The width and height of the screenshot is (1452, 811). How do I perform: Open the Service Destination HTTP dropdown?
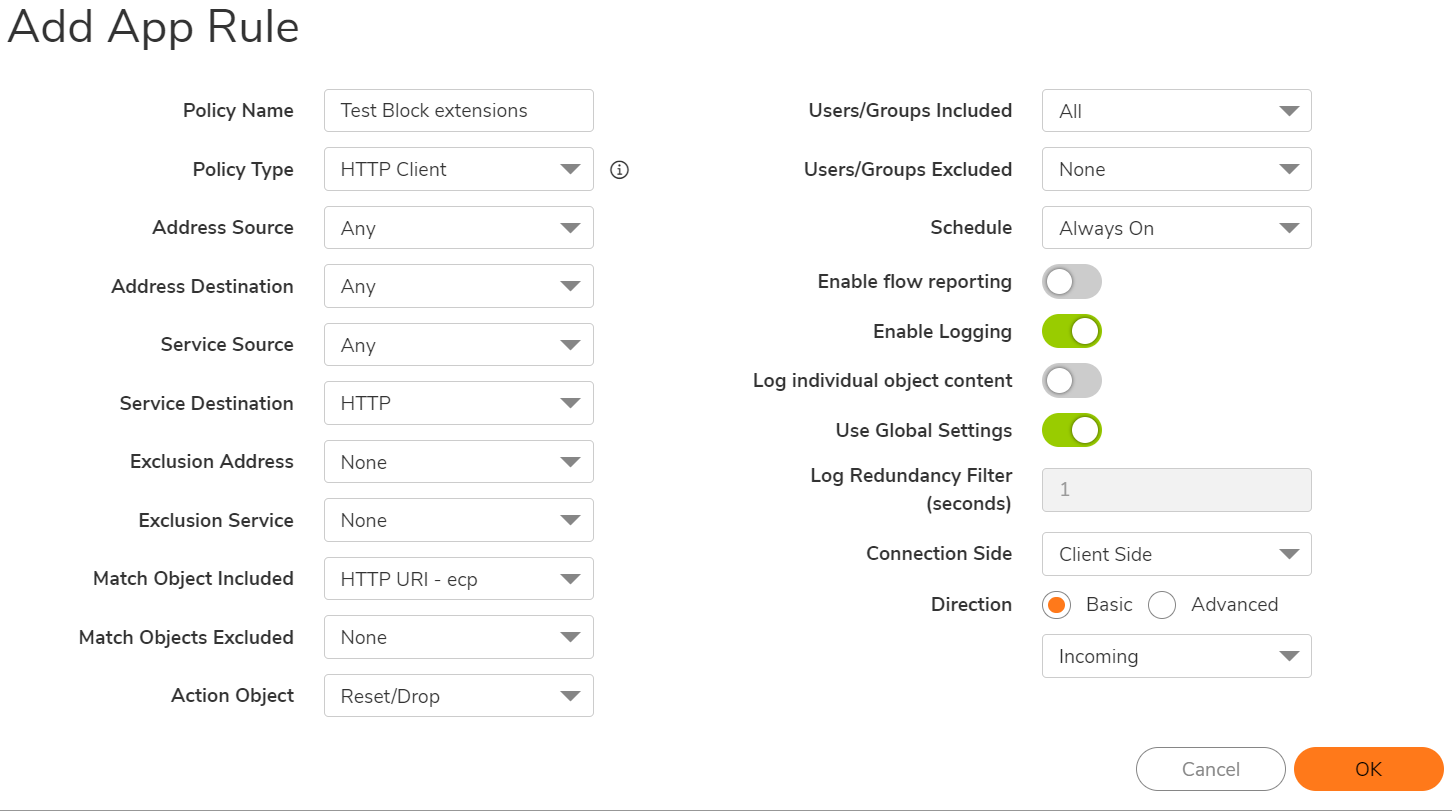(x=459, y=404)
